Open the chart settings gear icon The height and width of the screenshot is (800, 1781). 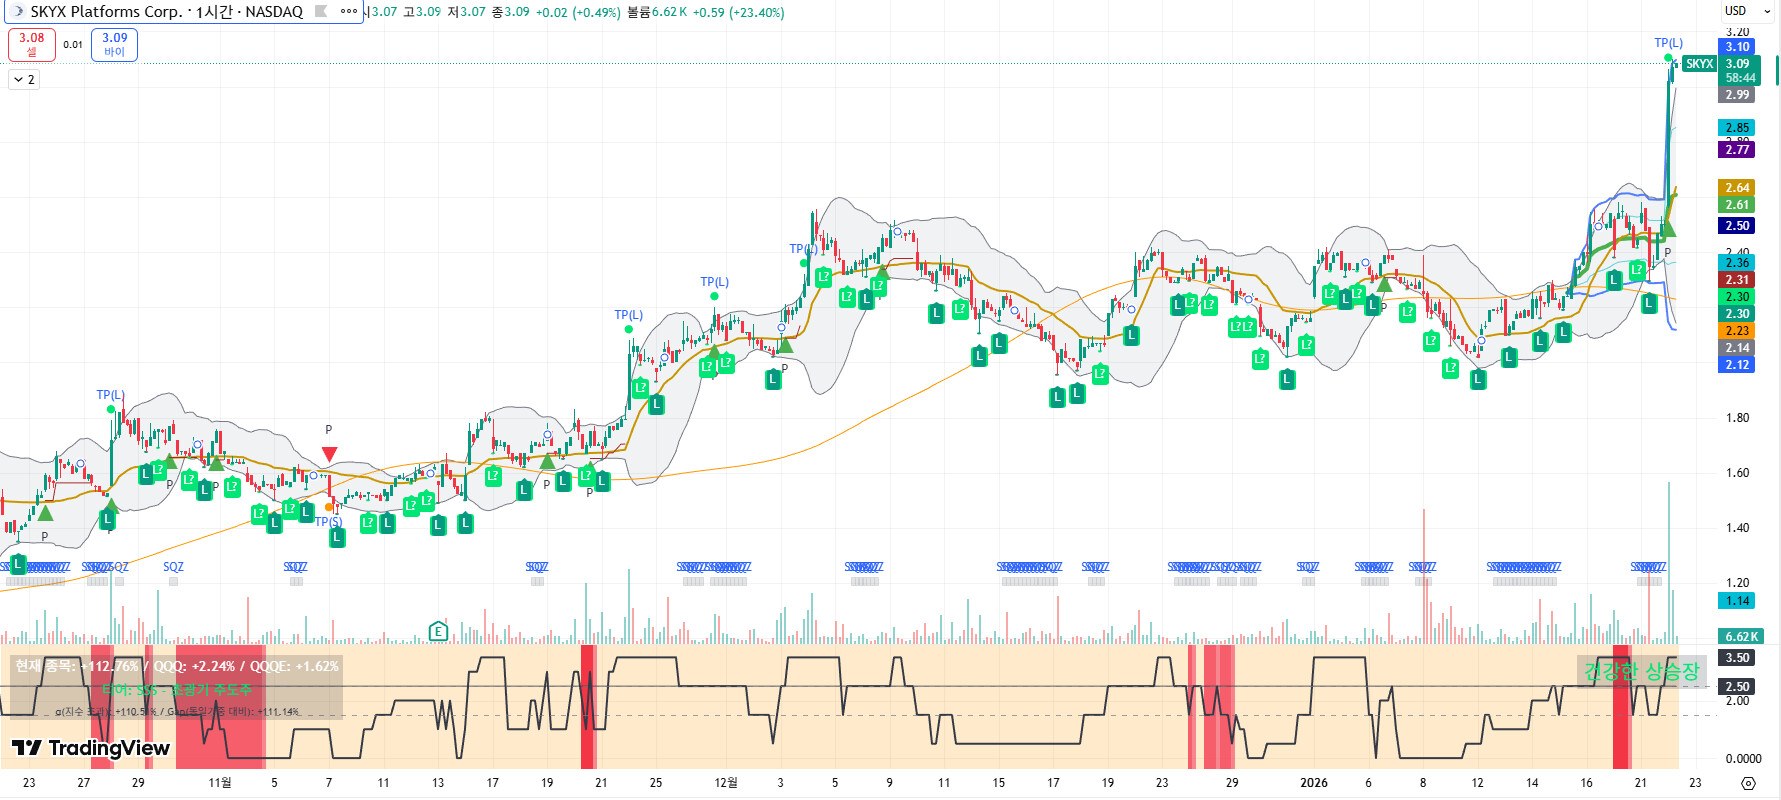pyautogui.click(x=1748, y=783)
